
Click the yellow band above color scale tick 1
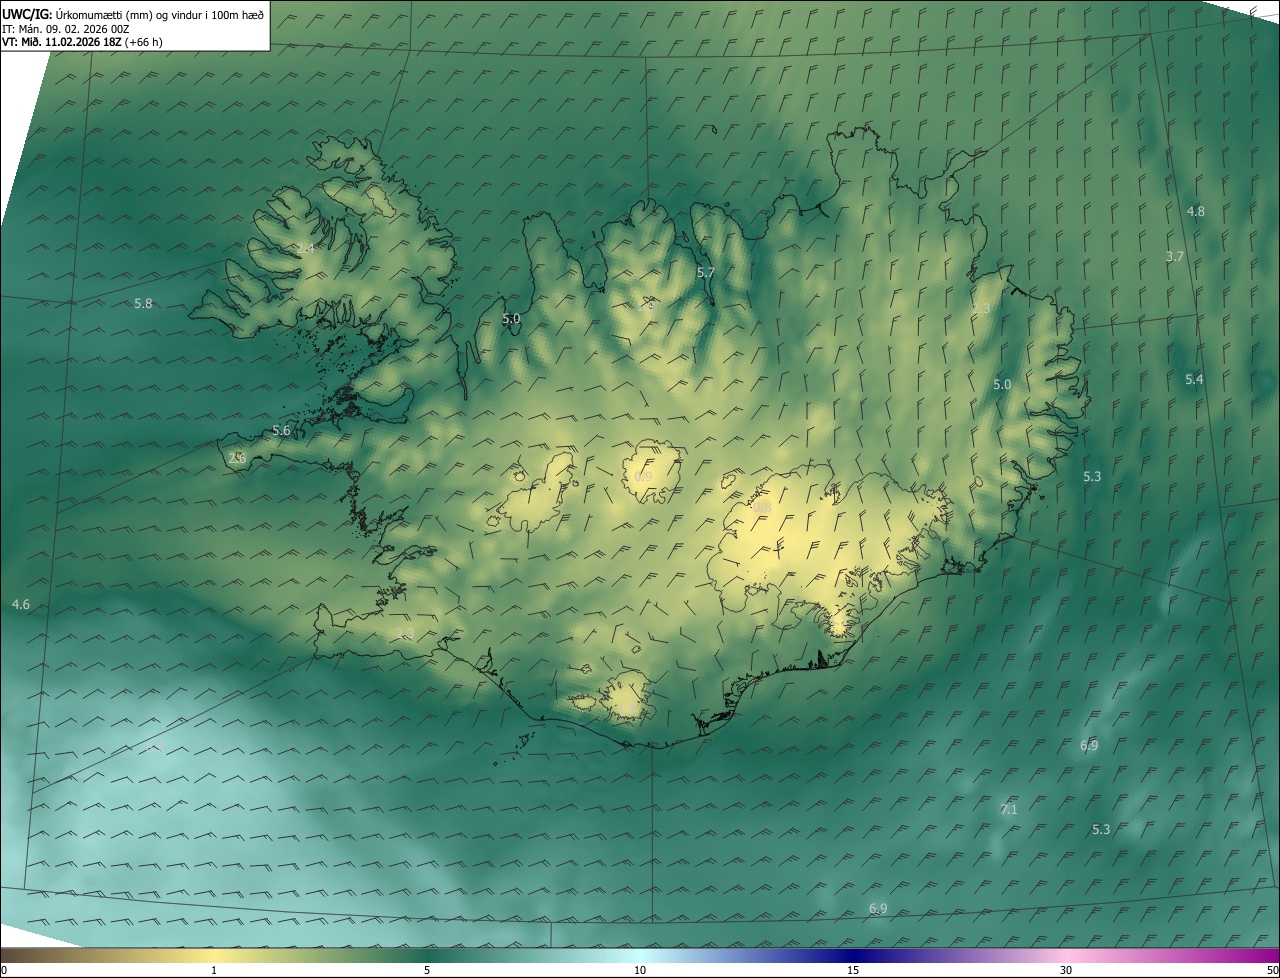tap(214, 956)
